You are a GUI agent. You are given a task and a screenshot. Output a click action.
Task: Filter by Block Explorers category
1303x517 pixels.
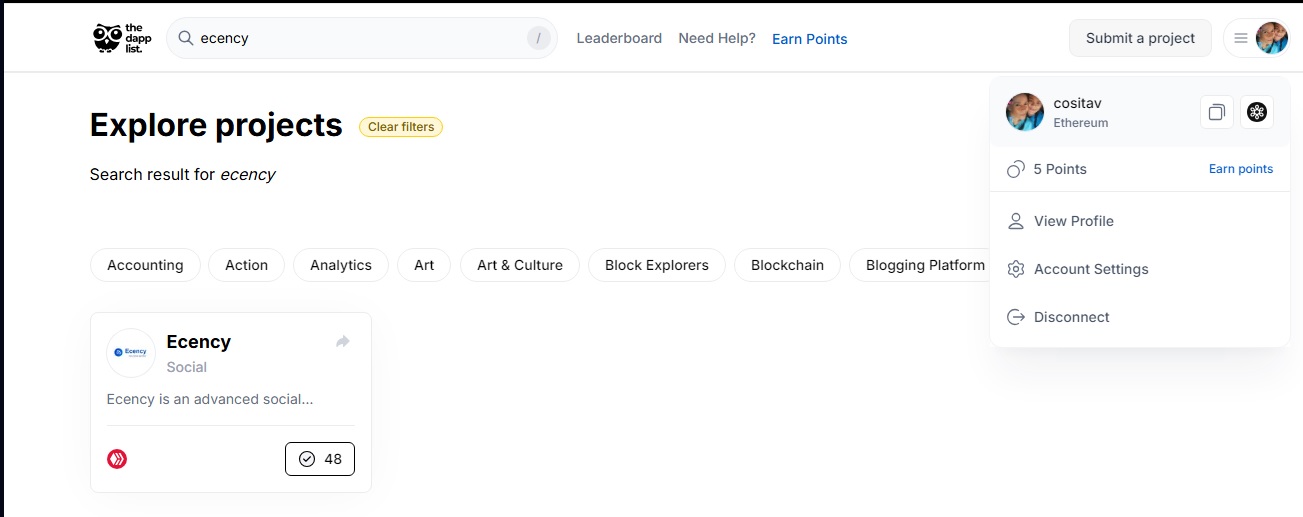pyautogui.click(x=657, y=265)
